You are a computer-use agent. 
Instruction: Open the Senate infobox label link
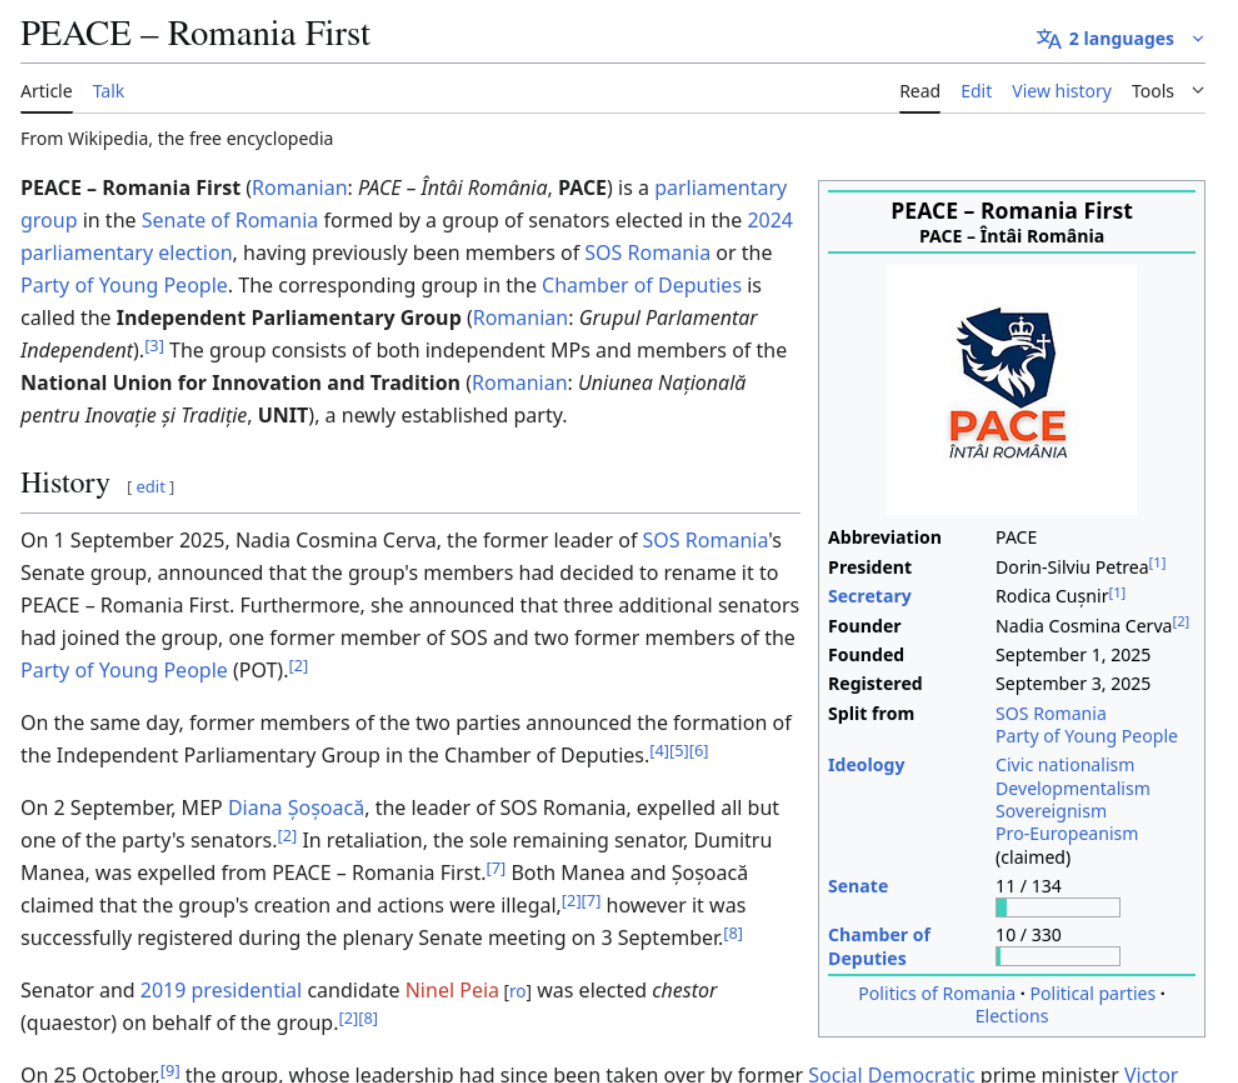point(858,886)
